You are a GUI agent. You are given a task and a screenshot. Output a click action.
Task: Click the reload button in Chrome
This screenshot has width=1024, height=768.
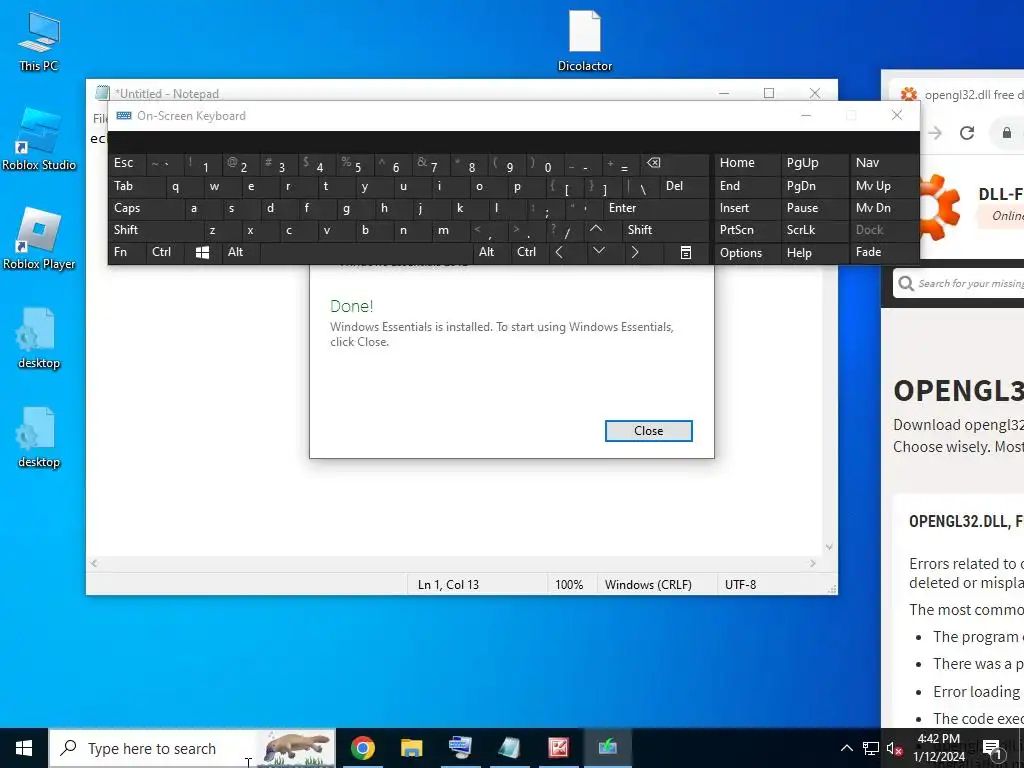[x=967, y=133]
